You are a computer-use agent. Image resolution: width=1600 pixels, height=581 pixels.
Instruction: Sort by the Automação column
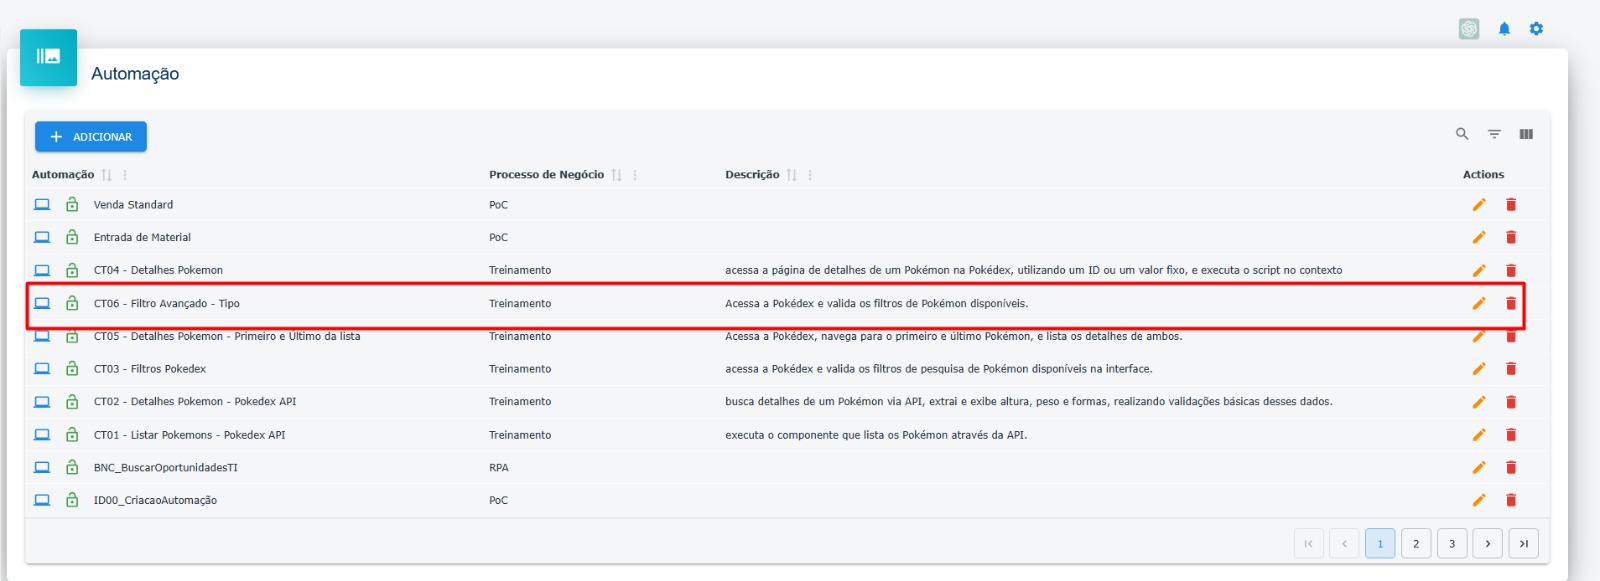click(107, 175)
